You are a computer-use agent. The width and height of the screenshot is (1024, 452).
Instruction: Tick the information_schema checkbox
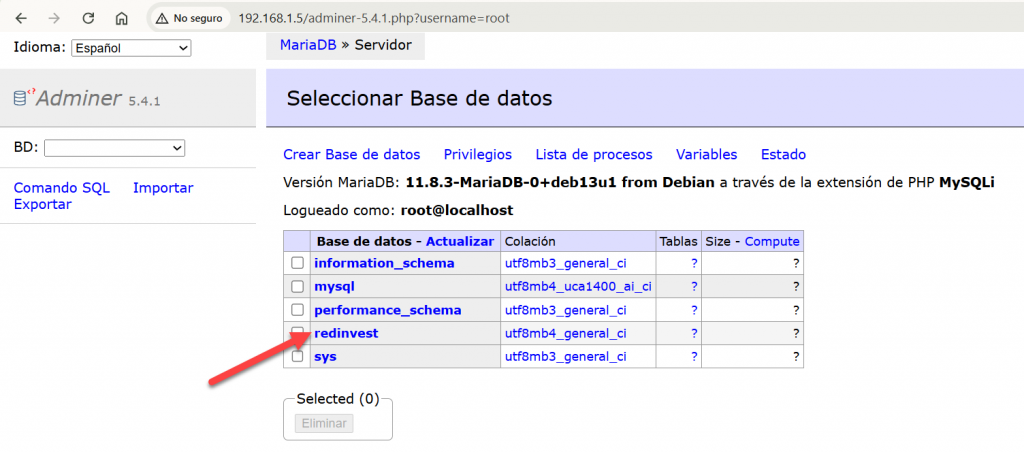click(297, 263)
